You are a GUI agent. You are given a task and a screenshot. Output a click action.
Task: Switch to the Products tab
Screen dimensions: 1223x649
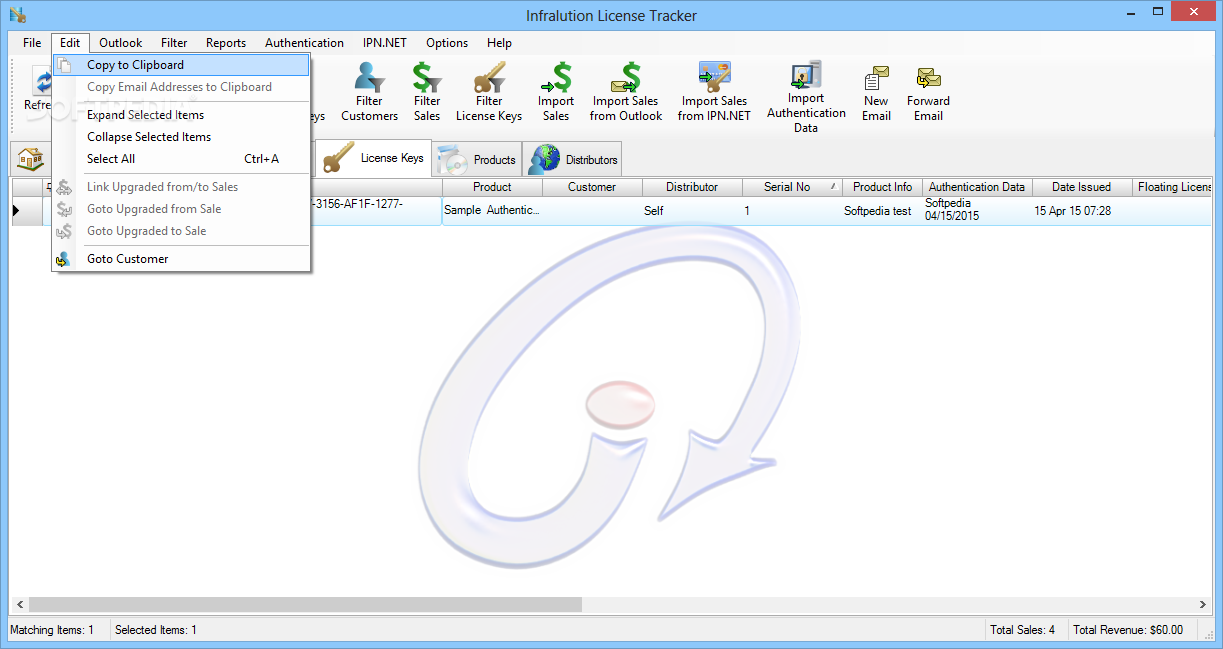pyautogui.click(x=477, y=159)
